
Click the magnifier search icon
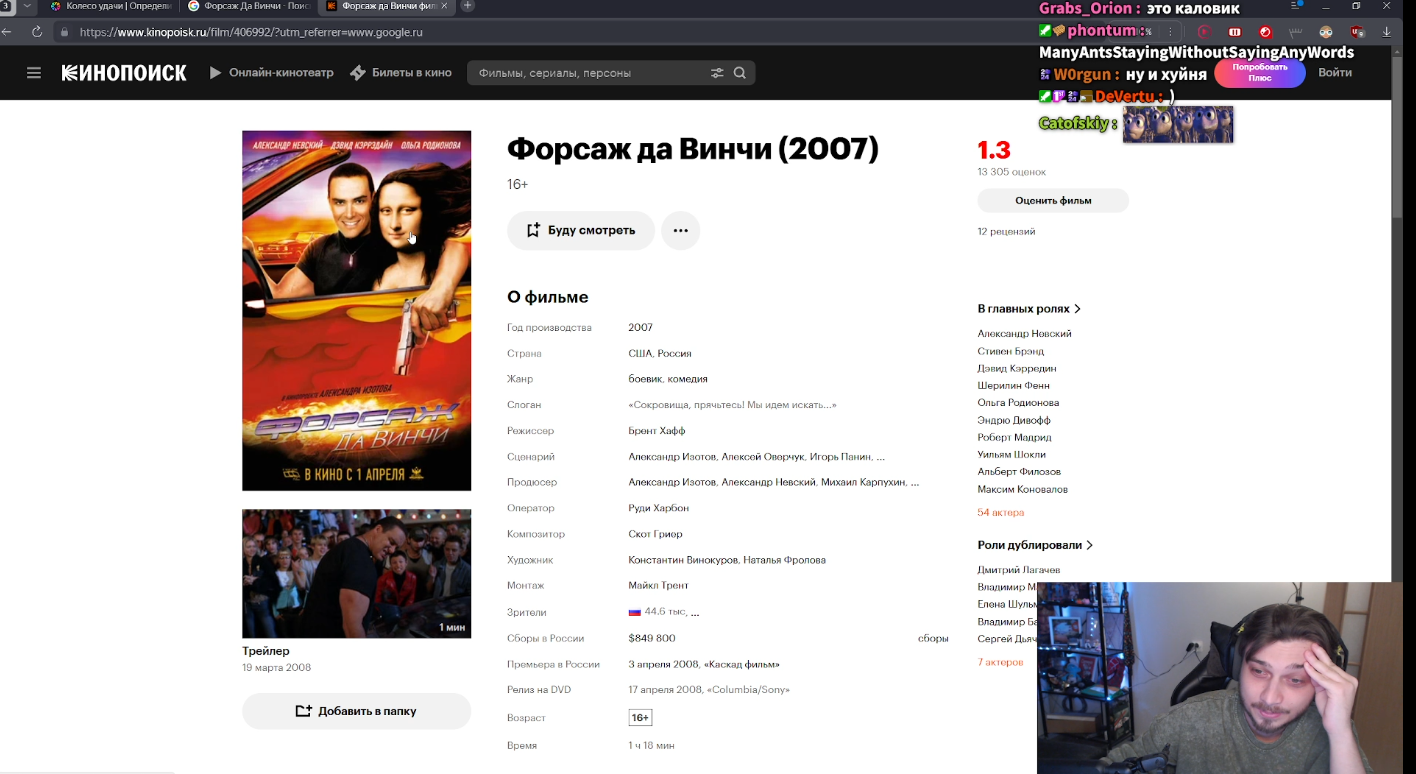coord(740,73)
